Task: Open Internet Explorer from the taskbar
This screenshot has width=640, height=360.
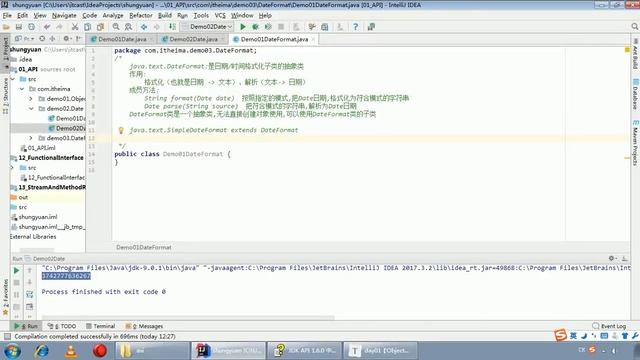Action: click(x=42, y=351)
